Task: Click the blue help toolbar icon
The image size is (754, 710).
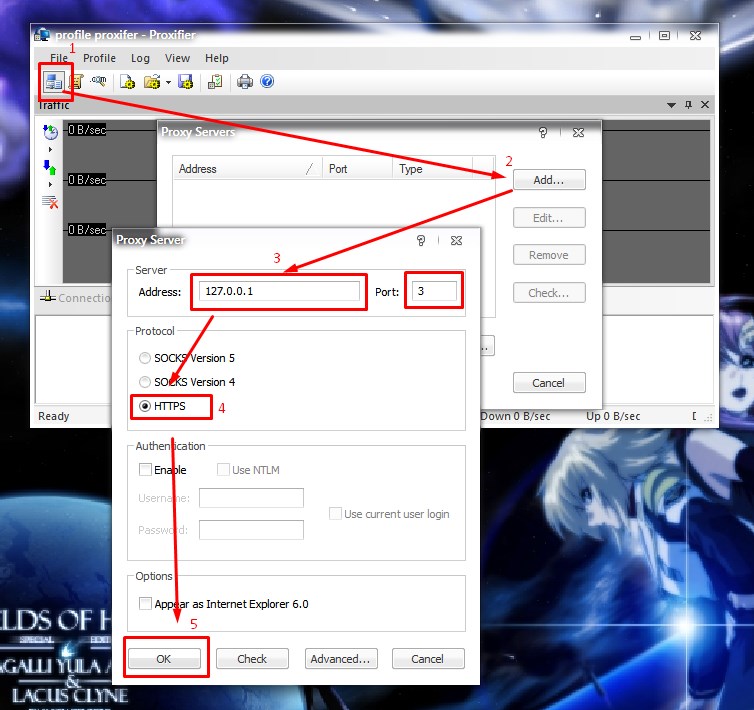Action: pyautogui.click(x=267, y=81)
